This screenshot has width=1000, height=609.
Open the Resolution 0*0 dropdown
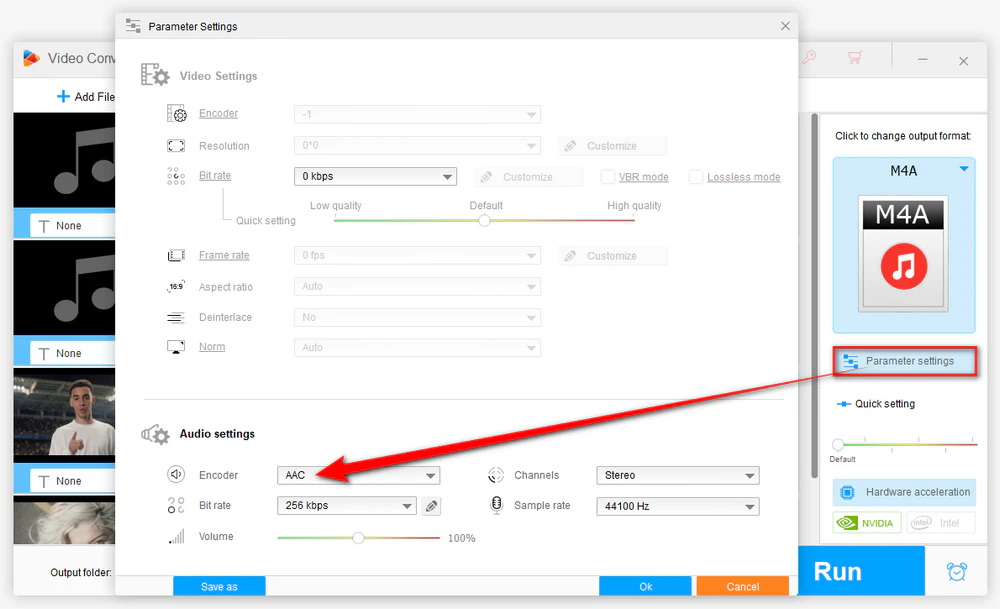pyautogui.click(x=417, y=145)
